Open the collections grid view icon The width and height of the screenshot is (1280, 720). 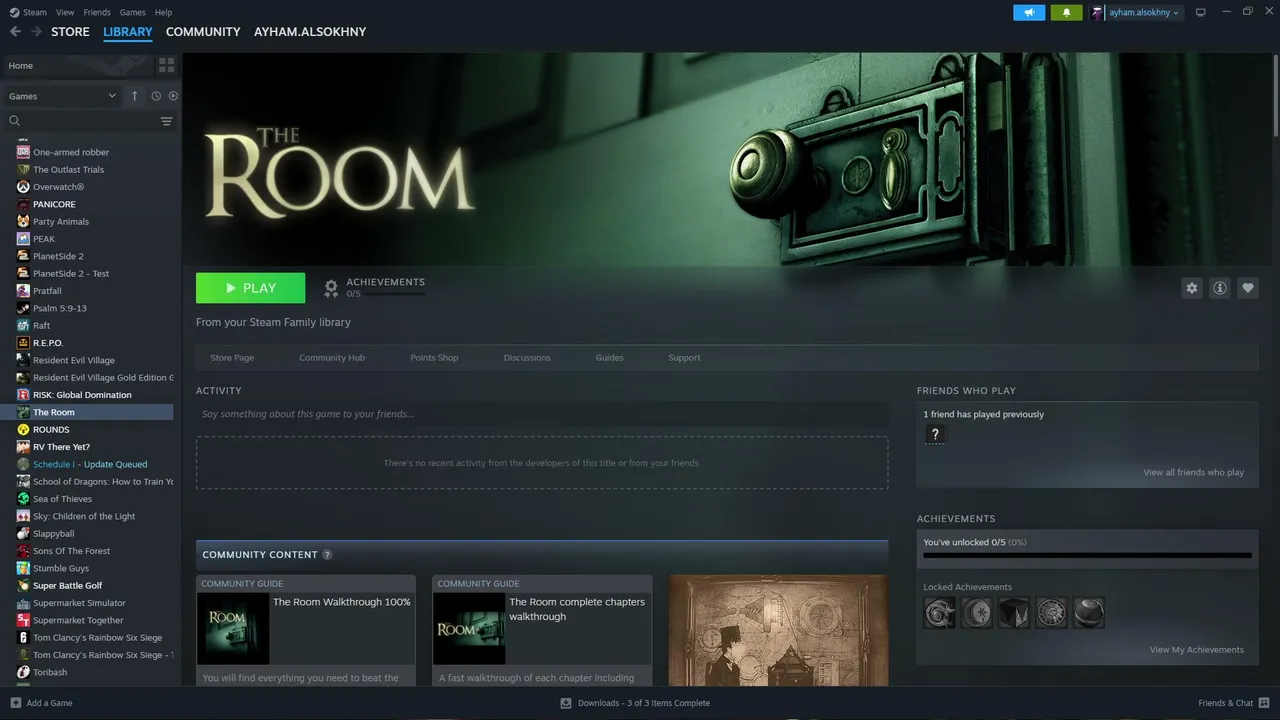166,65
